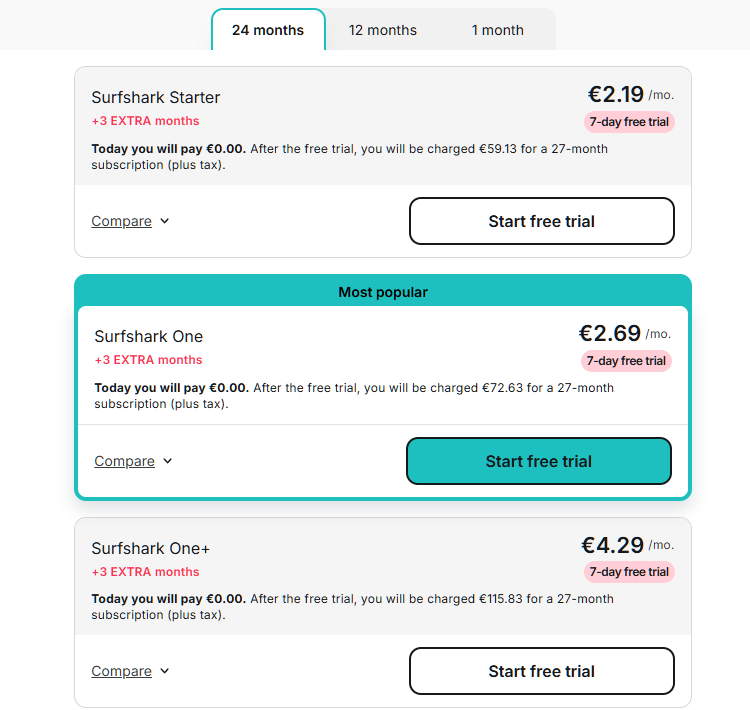Start free trial for Surfshark One+

[x=541, y=671]
